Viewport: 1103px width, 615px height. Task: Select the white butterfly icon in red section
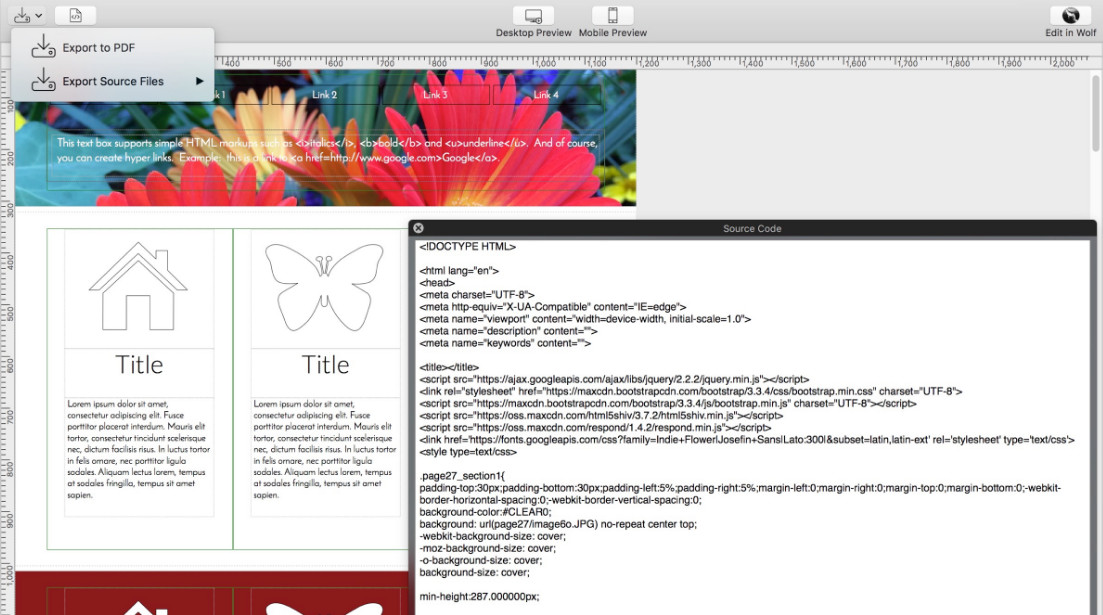(324, 609)
